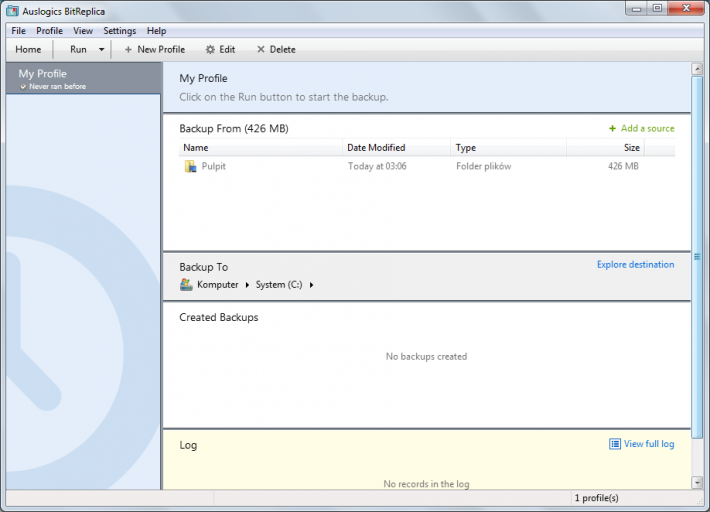Open the File menu

pyautogui.click(x=19, y=31)
